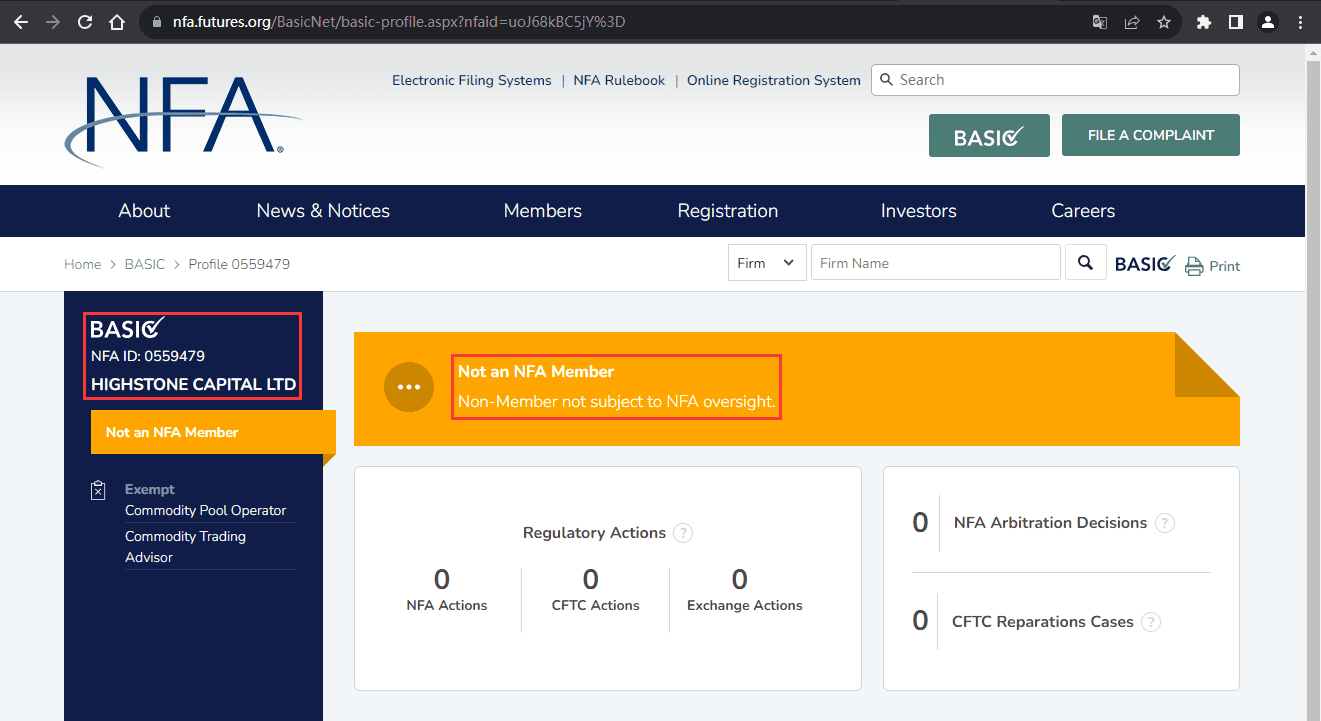Click the Regulatory Actions heading
This screenshot has width=1321, height=721.
coord(594,533)
